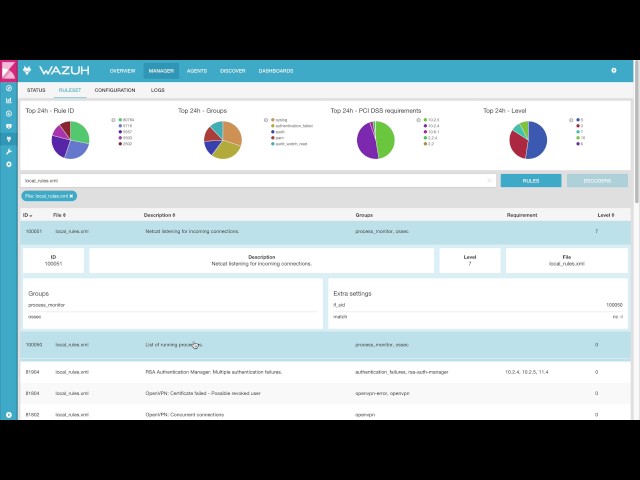Screen dimensions: 640x480
Task: Select the Ruleset subtab
Action: click(70, 90)
